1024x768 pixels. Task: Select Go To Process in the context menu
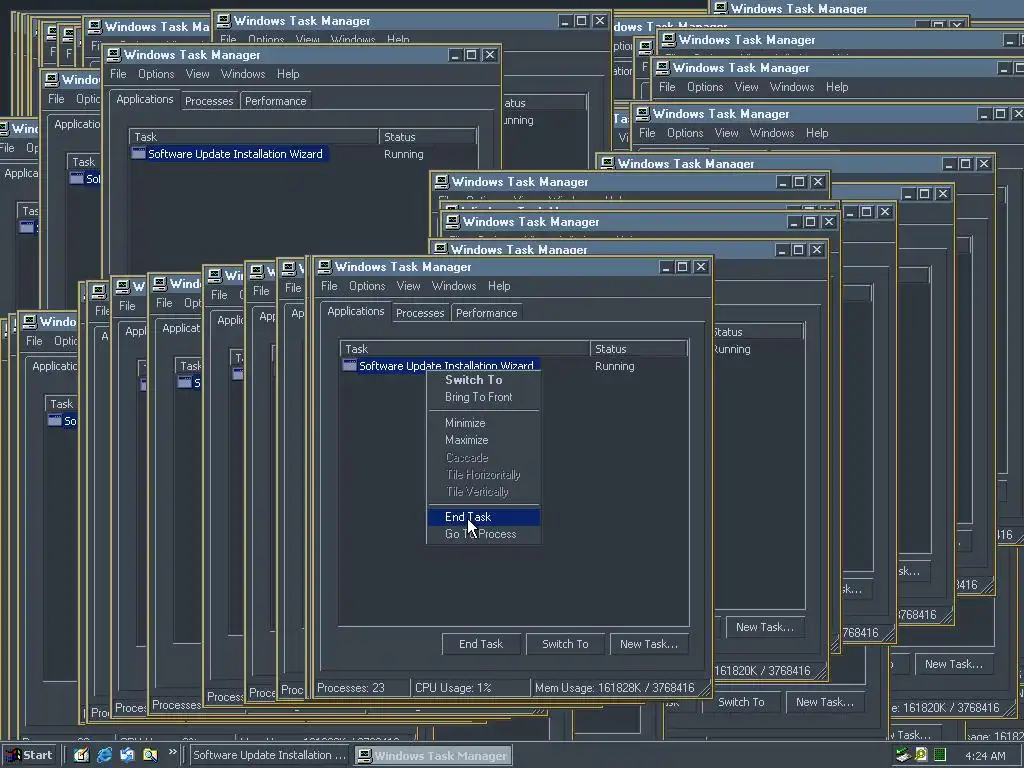tap(483, 534)
